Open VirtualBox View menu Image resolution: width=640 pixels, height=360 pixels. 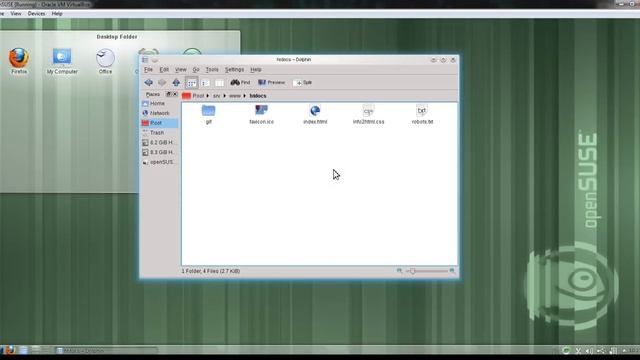coord(16,14)
